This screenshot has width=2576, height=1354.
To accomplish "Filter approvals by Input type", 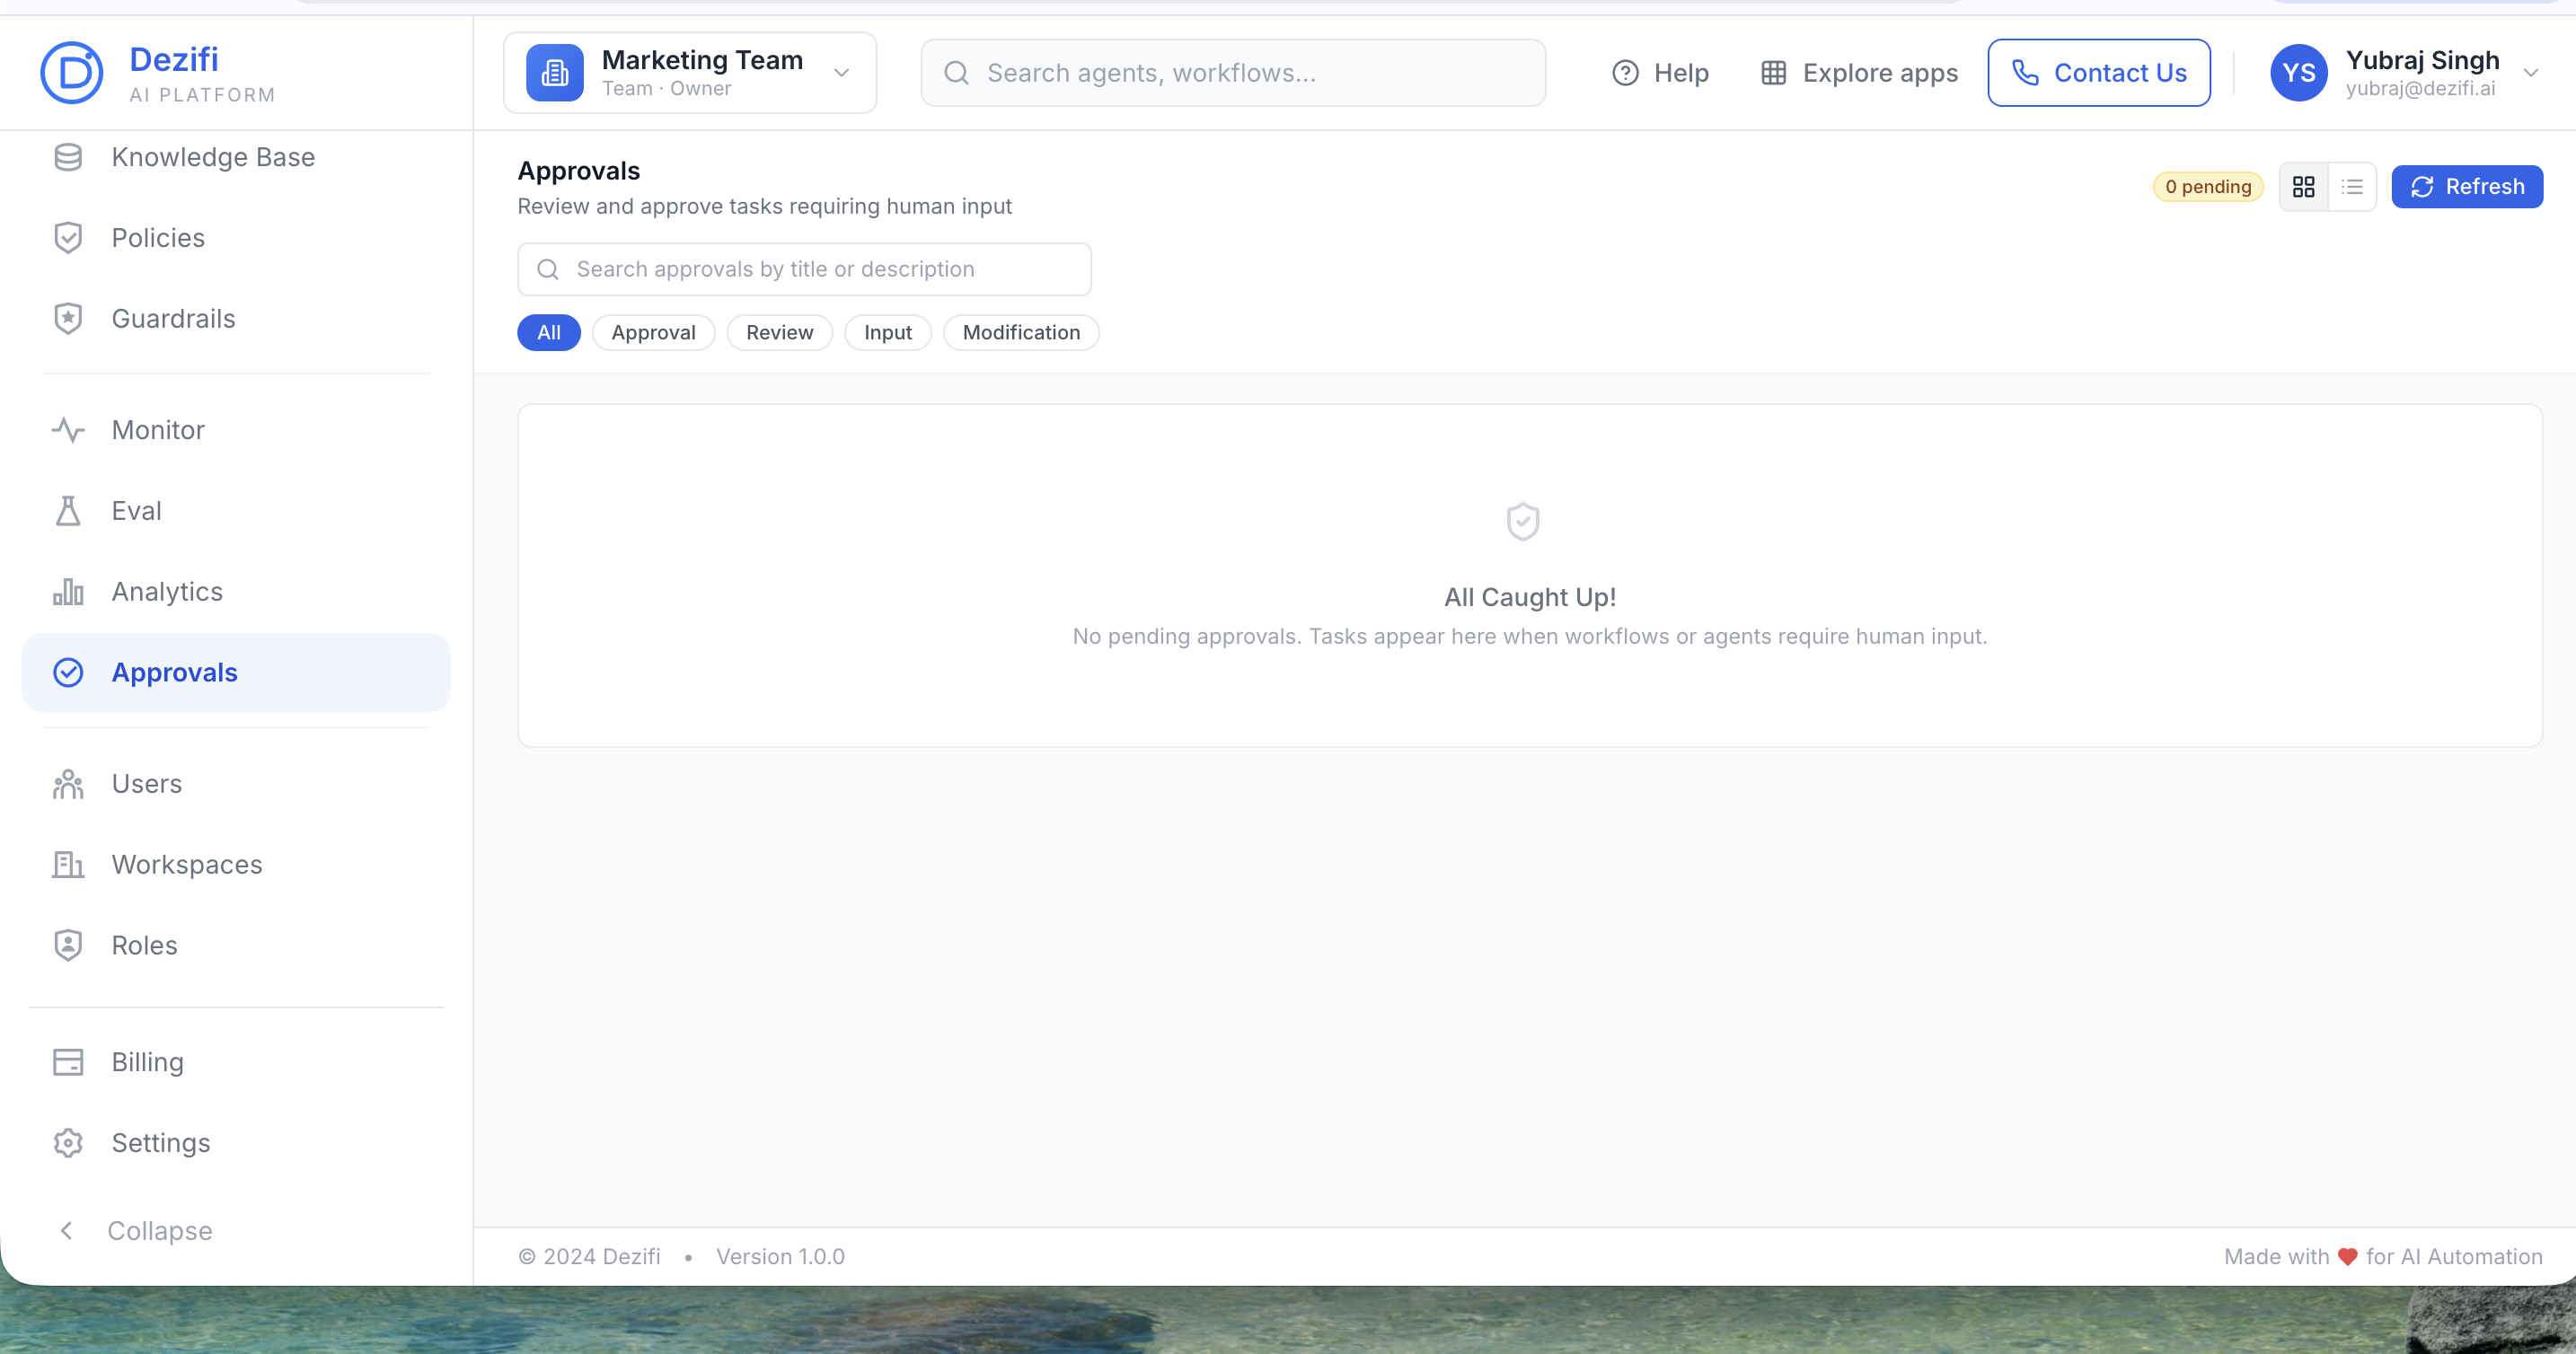I will click(887, 333).
